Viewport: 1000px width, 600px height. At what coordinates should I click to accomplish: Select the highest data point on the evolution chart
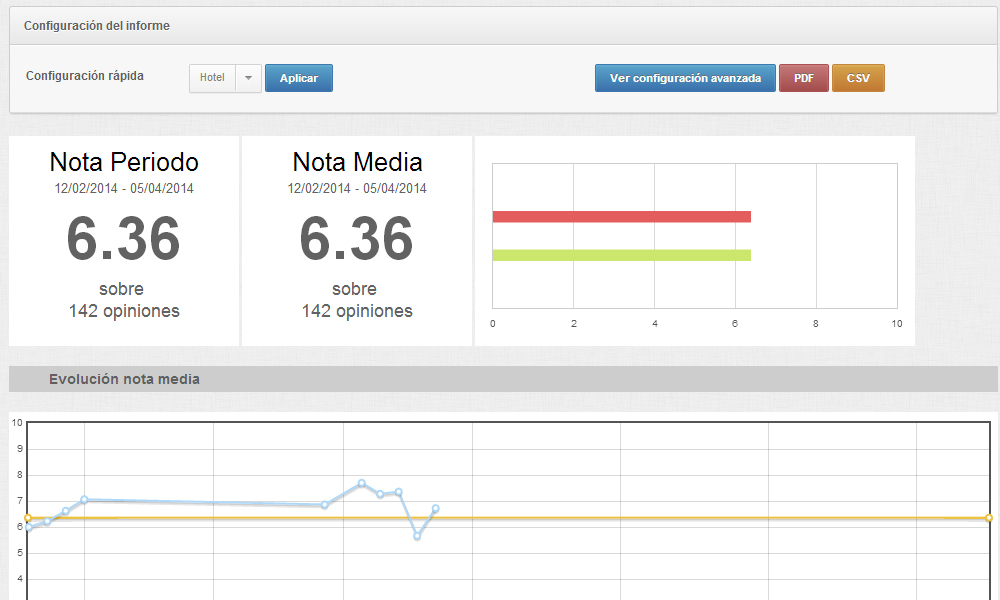(x=362, y=484)
